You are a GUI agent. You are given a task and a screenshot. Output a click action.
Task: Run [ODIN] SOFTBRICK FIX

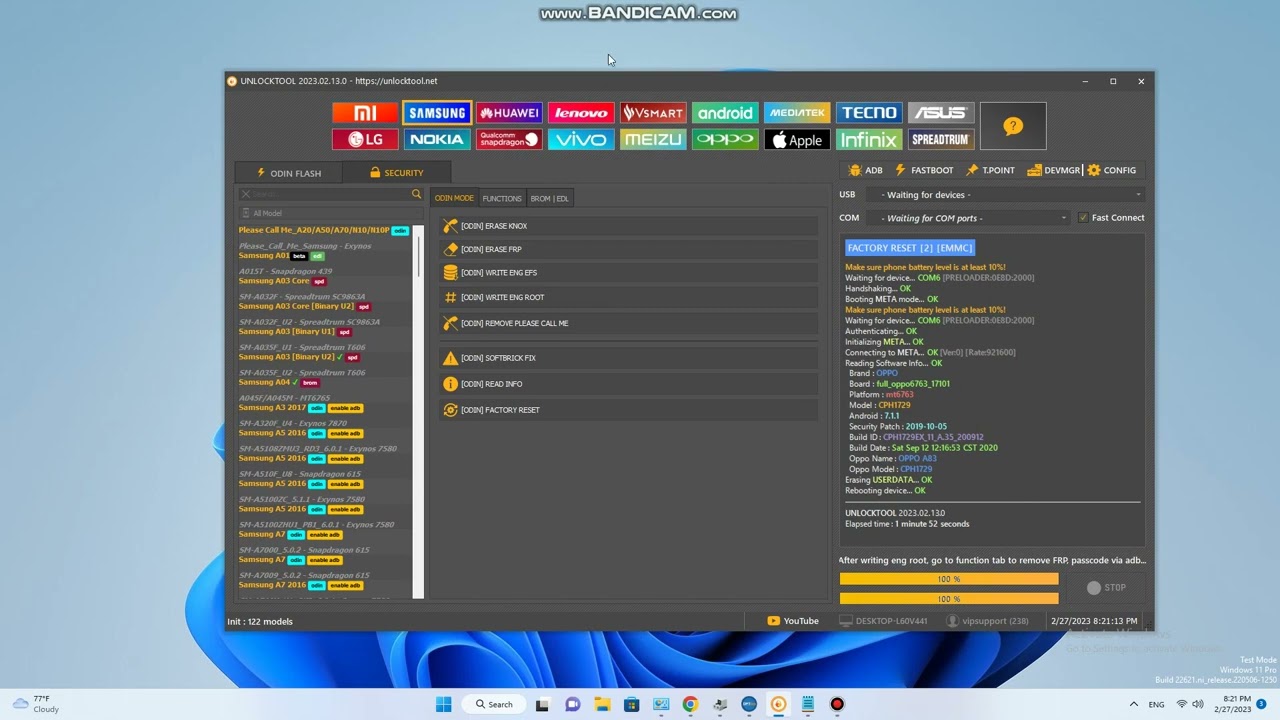pos(628,358)
